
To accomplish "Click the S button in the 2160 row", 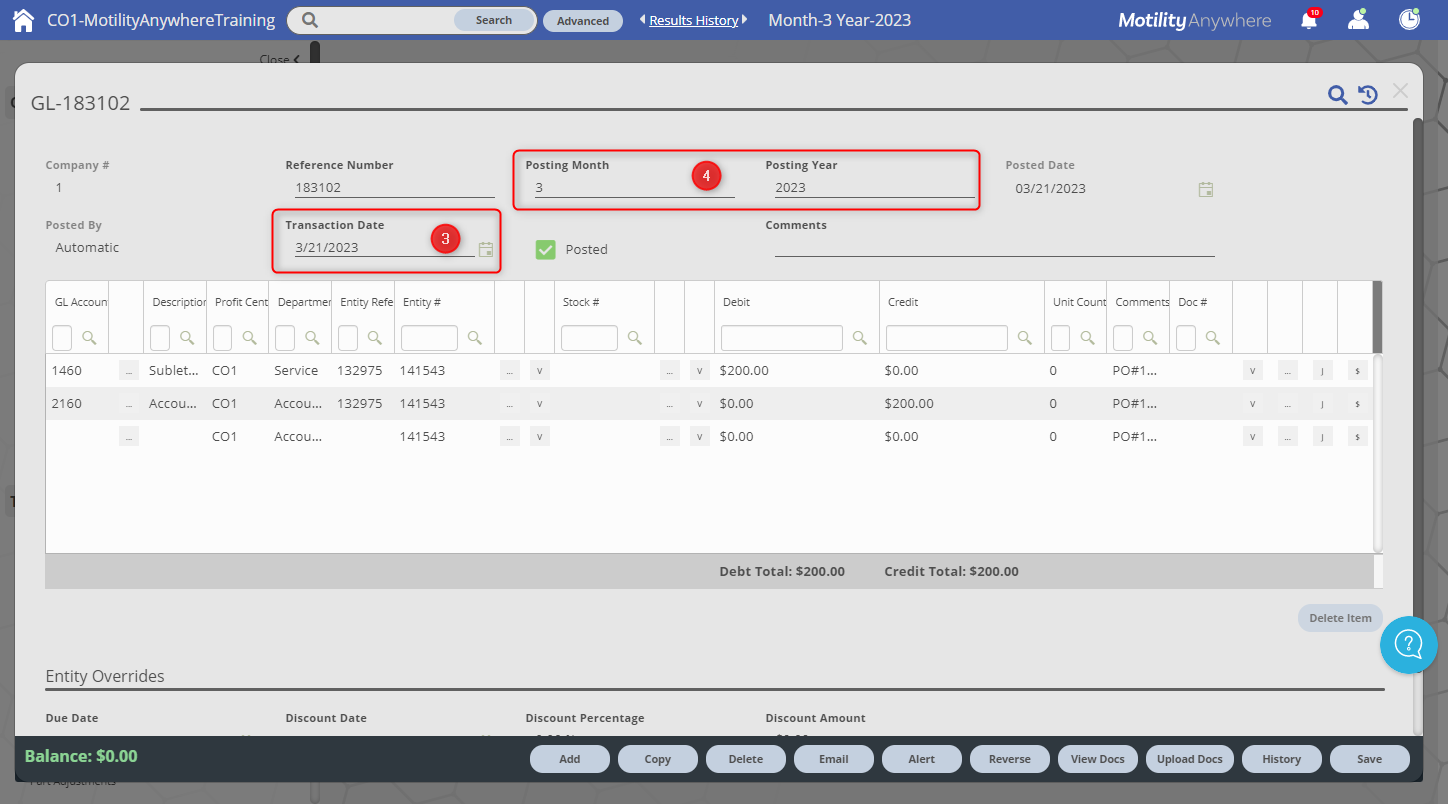I will pyautogui.click(x=1357, y=404).
